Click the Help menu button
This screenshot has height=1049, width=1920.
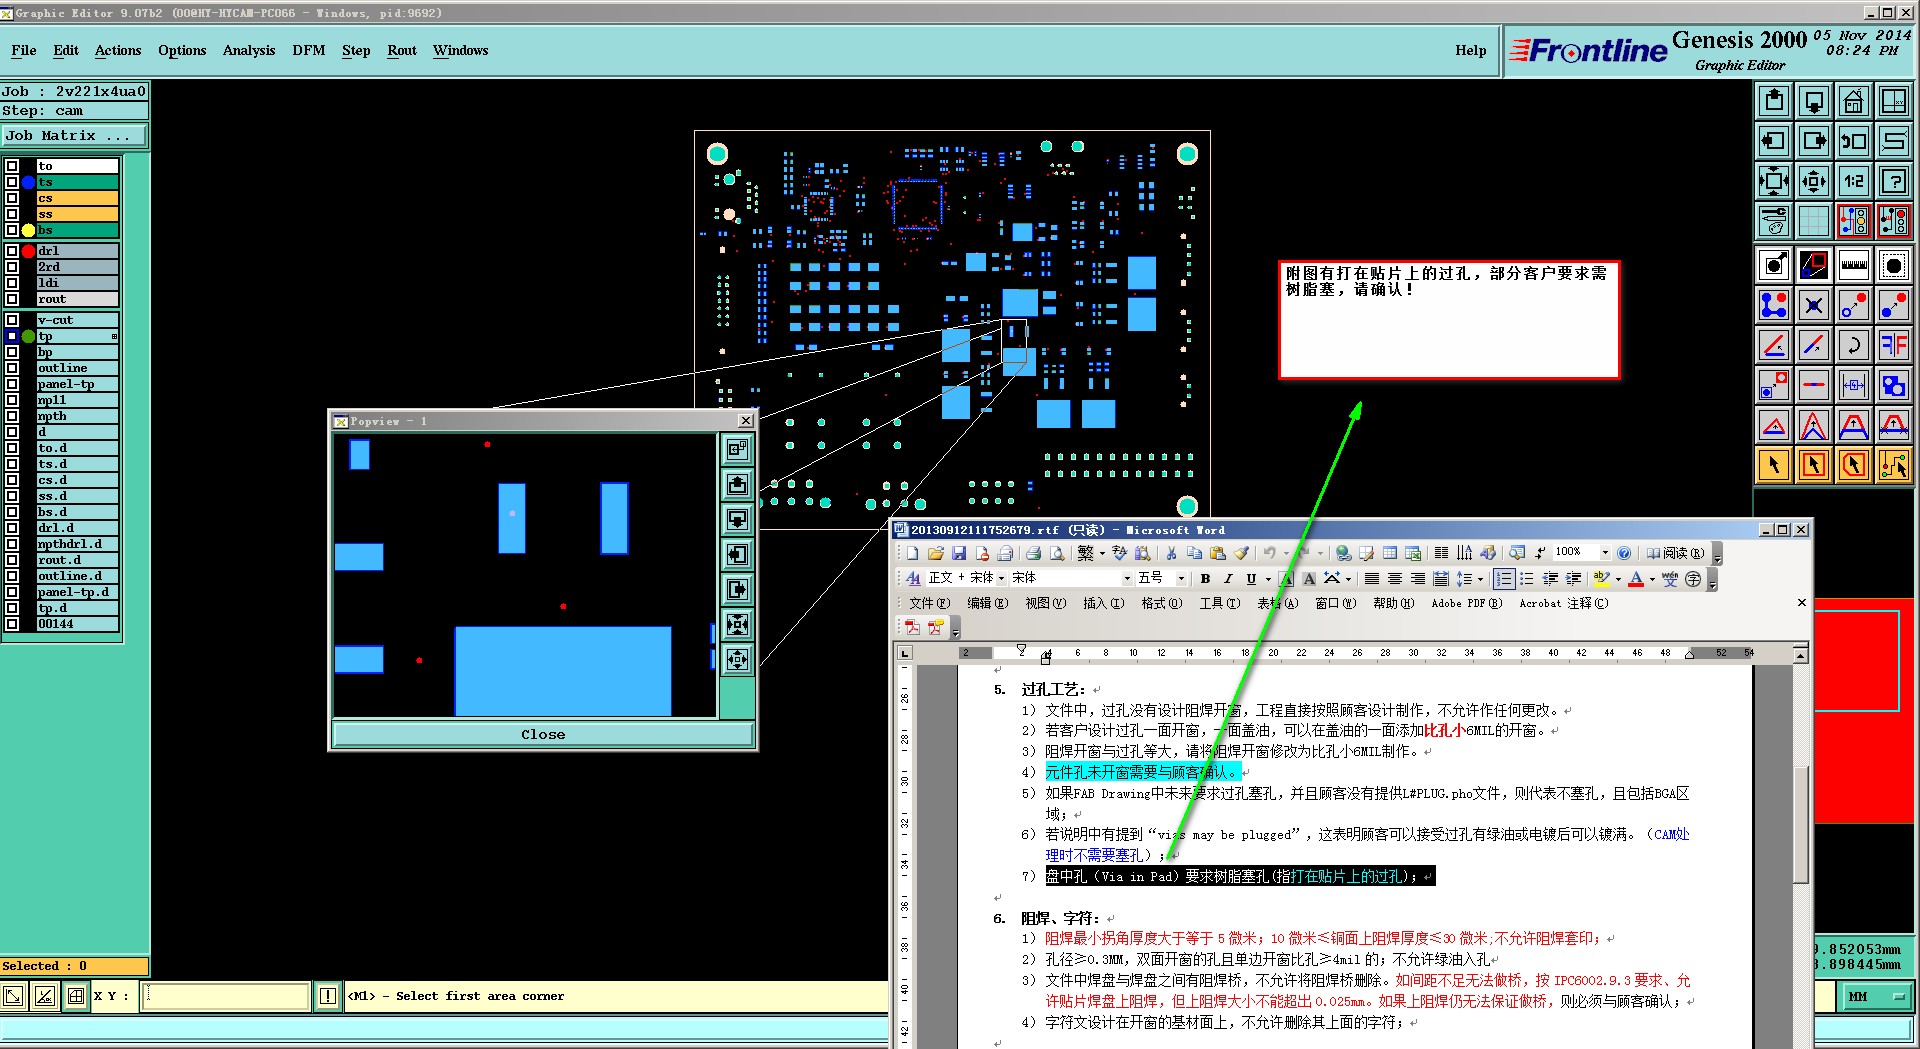tap(1470, 50)
